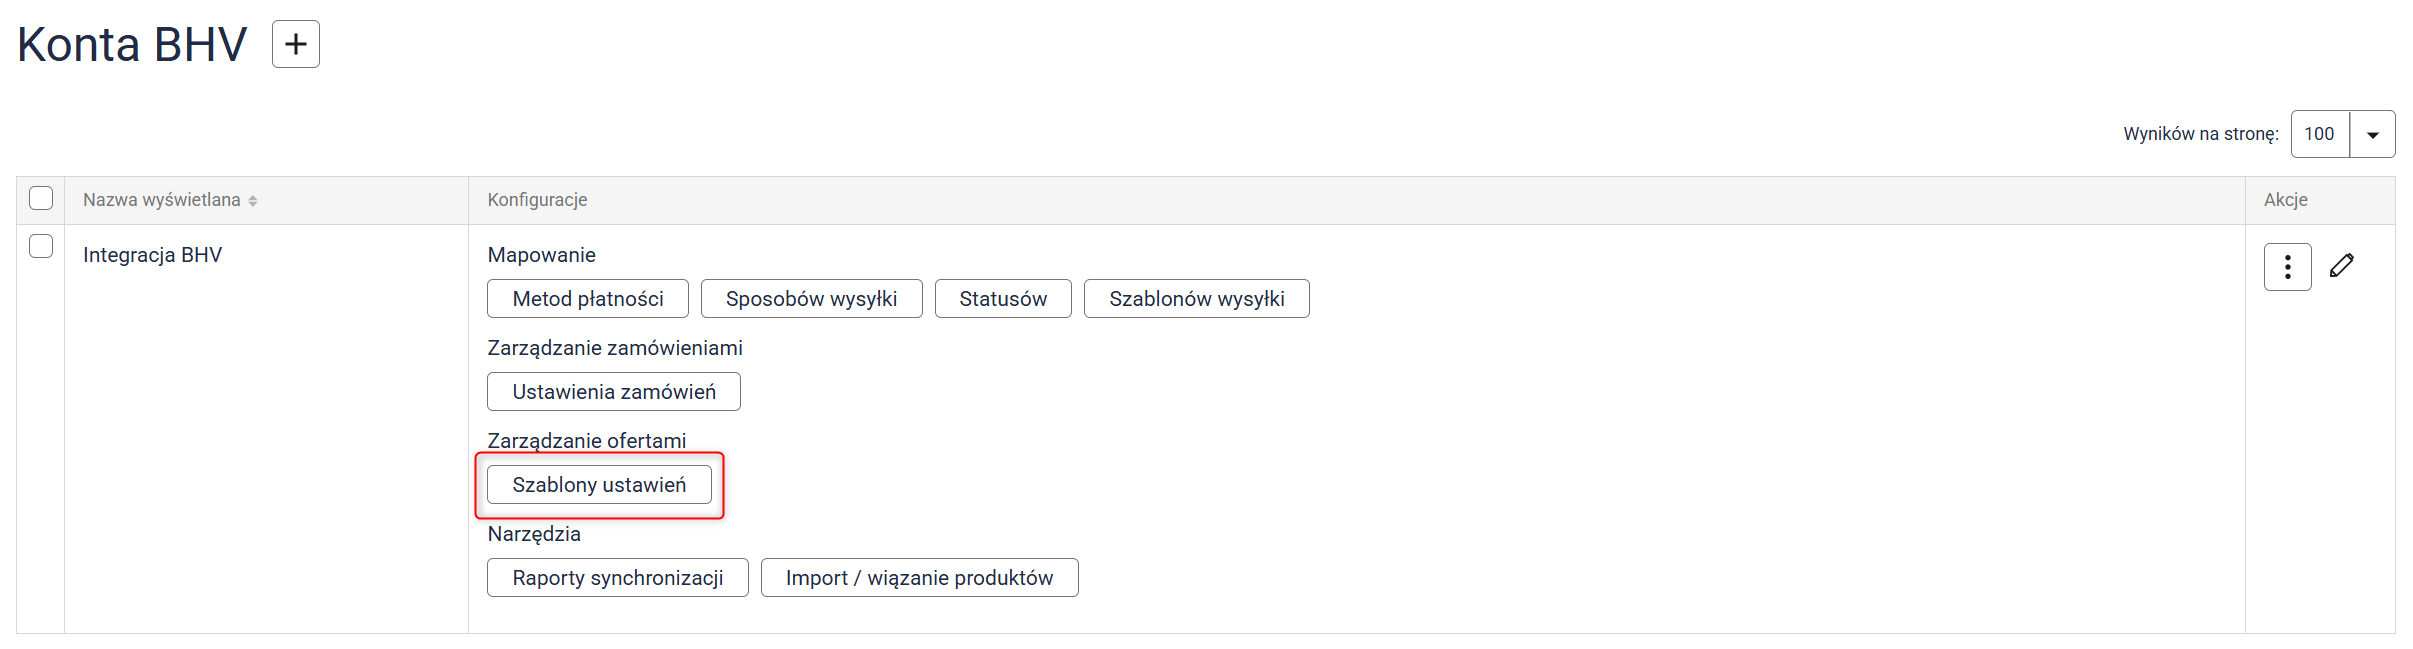Click the Statusów mapping button
The width and height of the screenshot is (2413, 649).
pos(1003,299)
